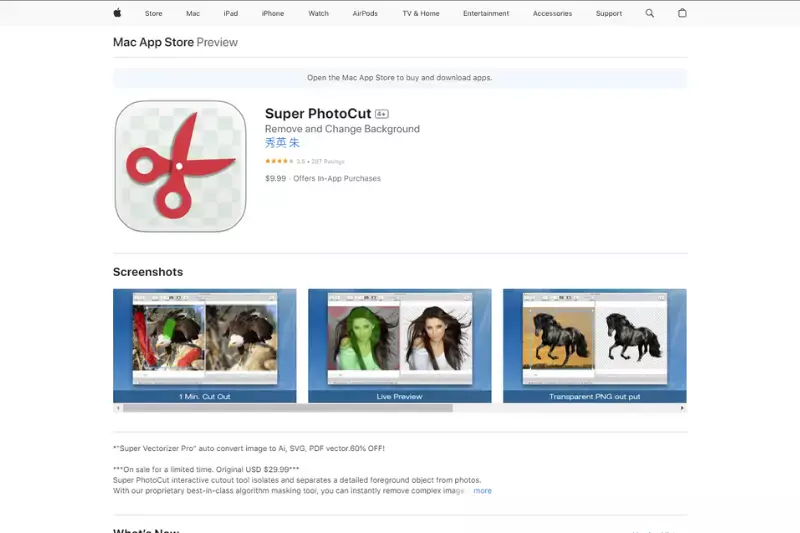
Task: Expand description with the more link
Action: click(x=482, y=491)
